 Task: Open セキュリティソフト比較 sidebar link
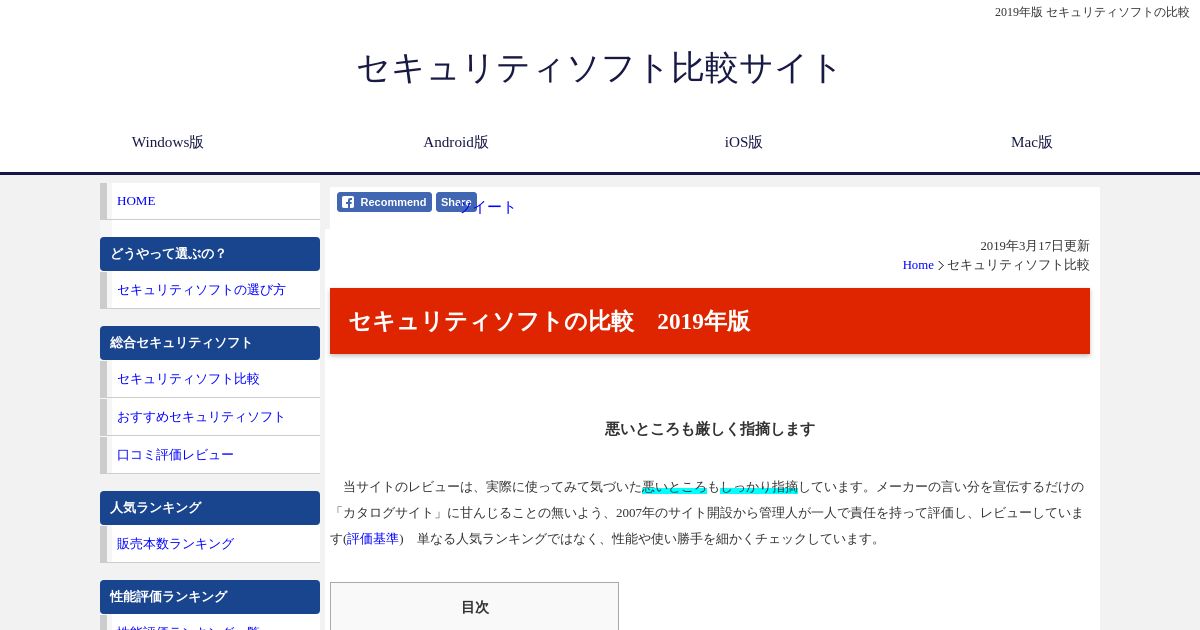click(x=210, y=379)
